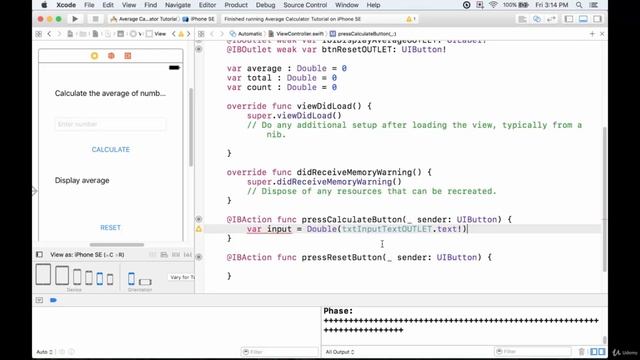This screenshot has width=640, height=360.
Task: Open the Editor menu
Action: coord(207,5)
